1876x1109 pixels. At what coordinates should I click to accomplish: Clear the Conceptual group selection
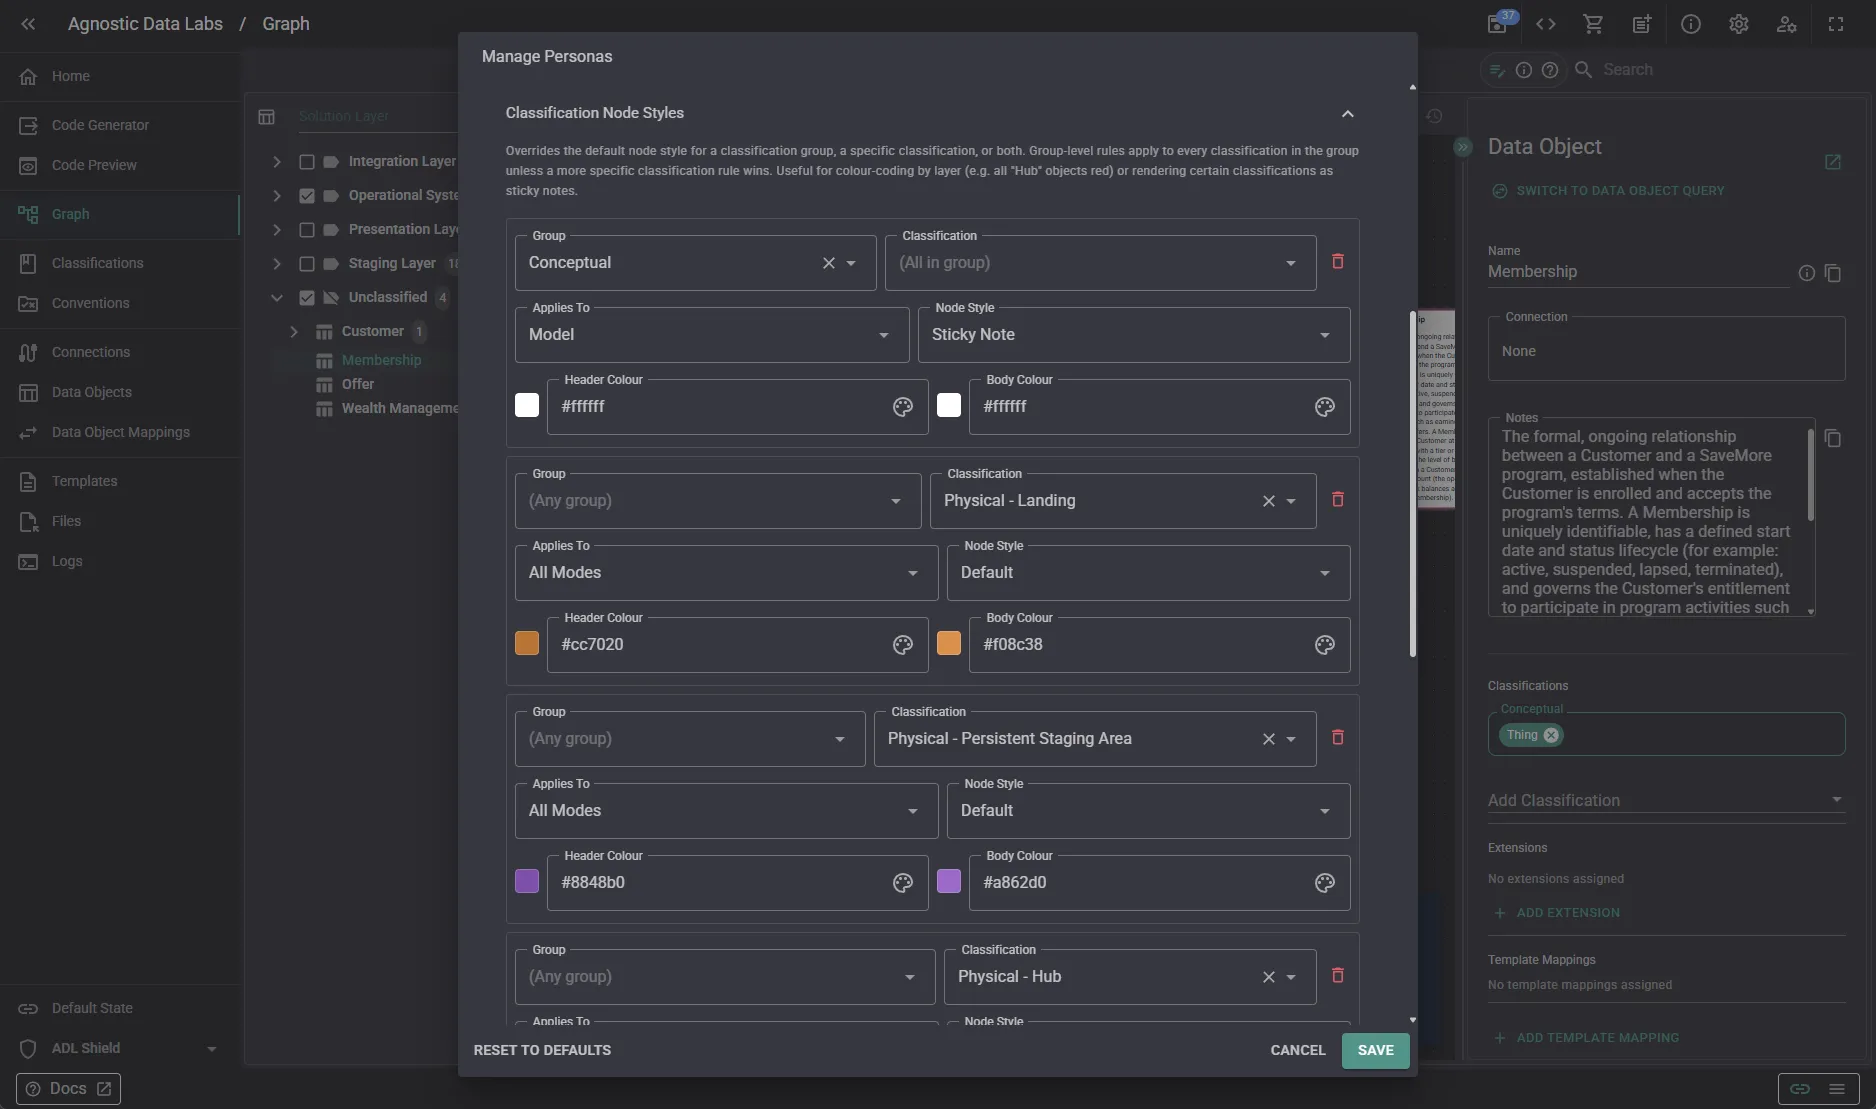tap(828, 263)
